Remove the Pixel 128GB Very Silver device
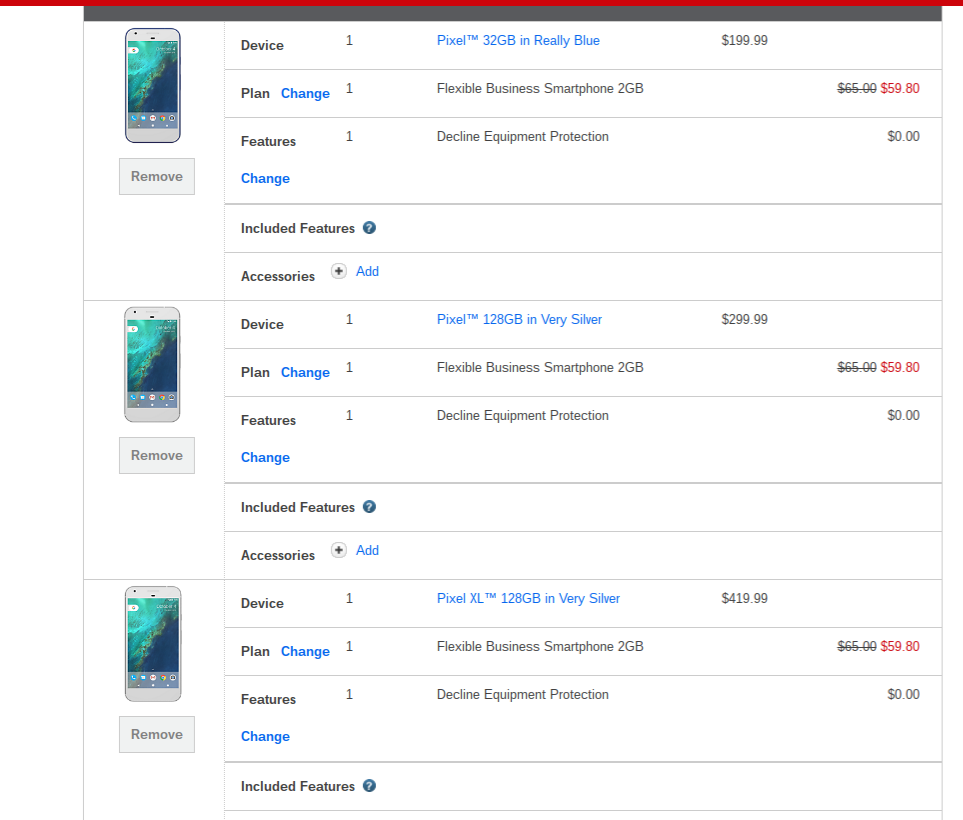 tap(157, 456)
